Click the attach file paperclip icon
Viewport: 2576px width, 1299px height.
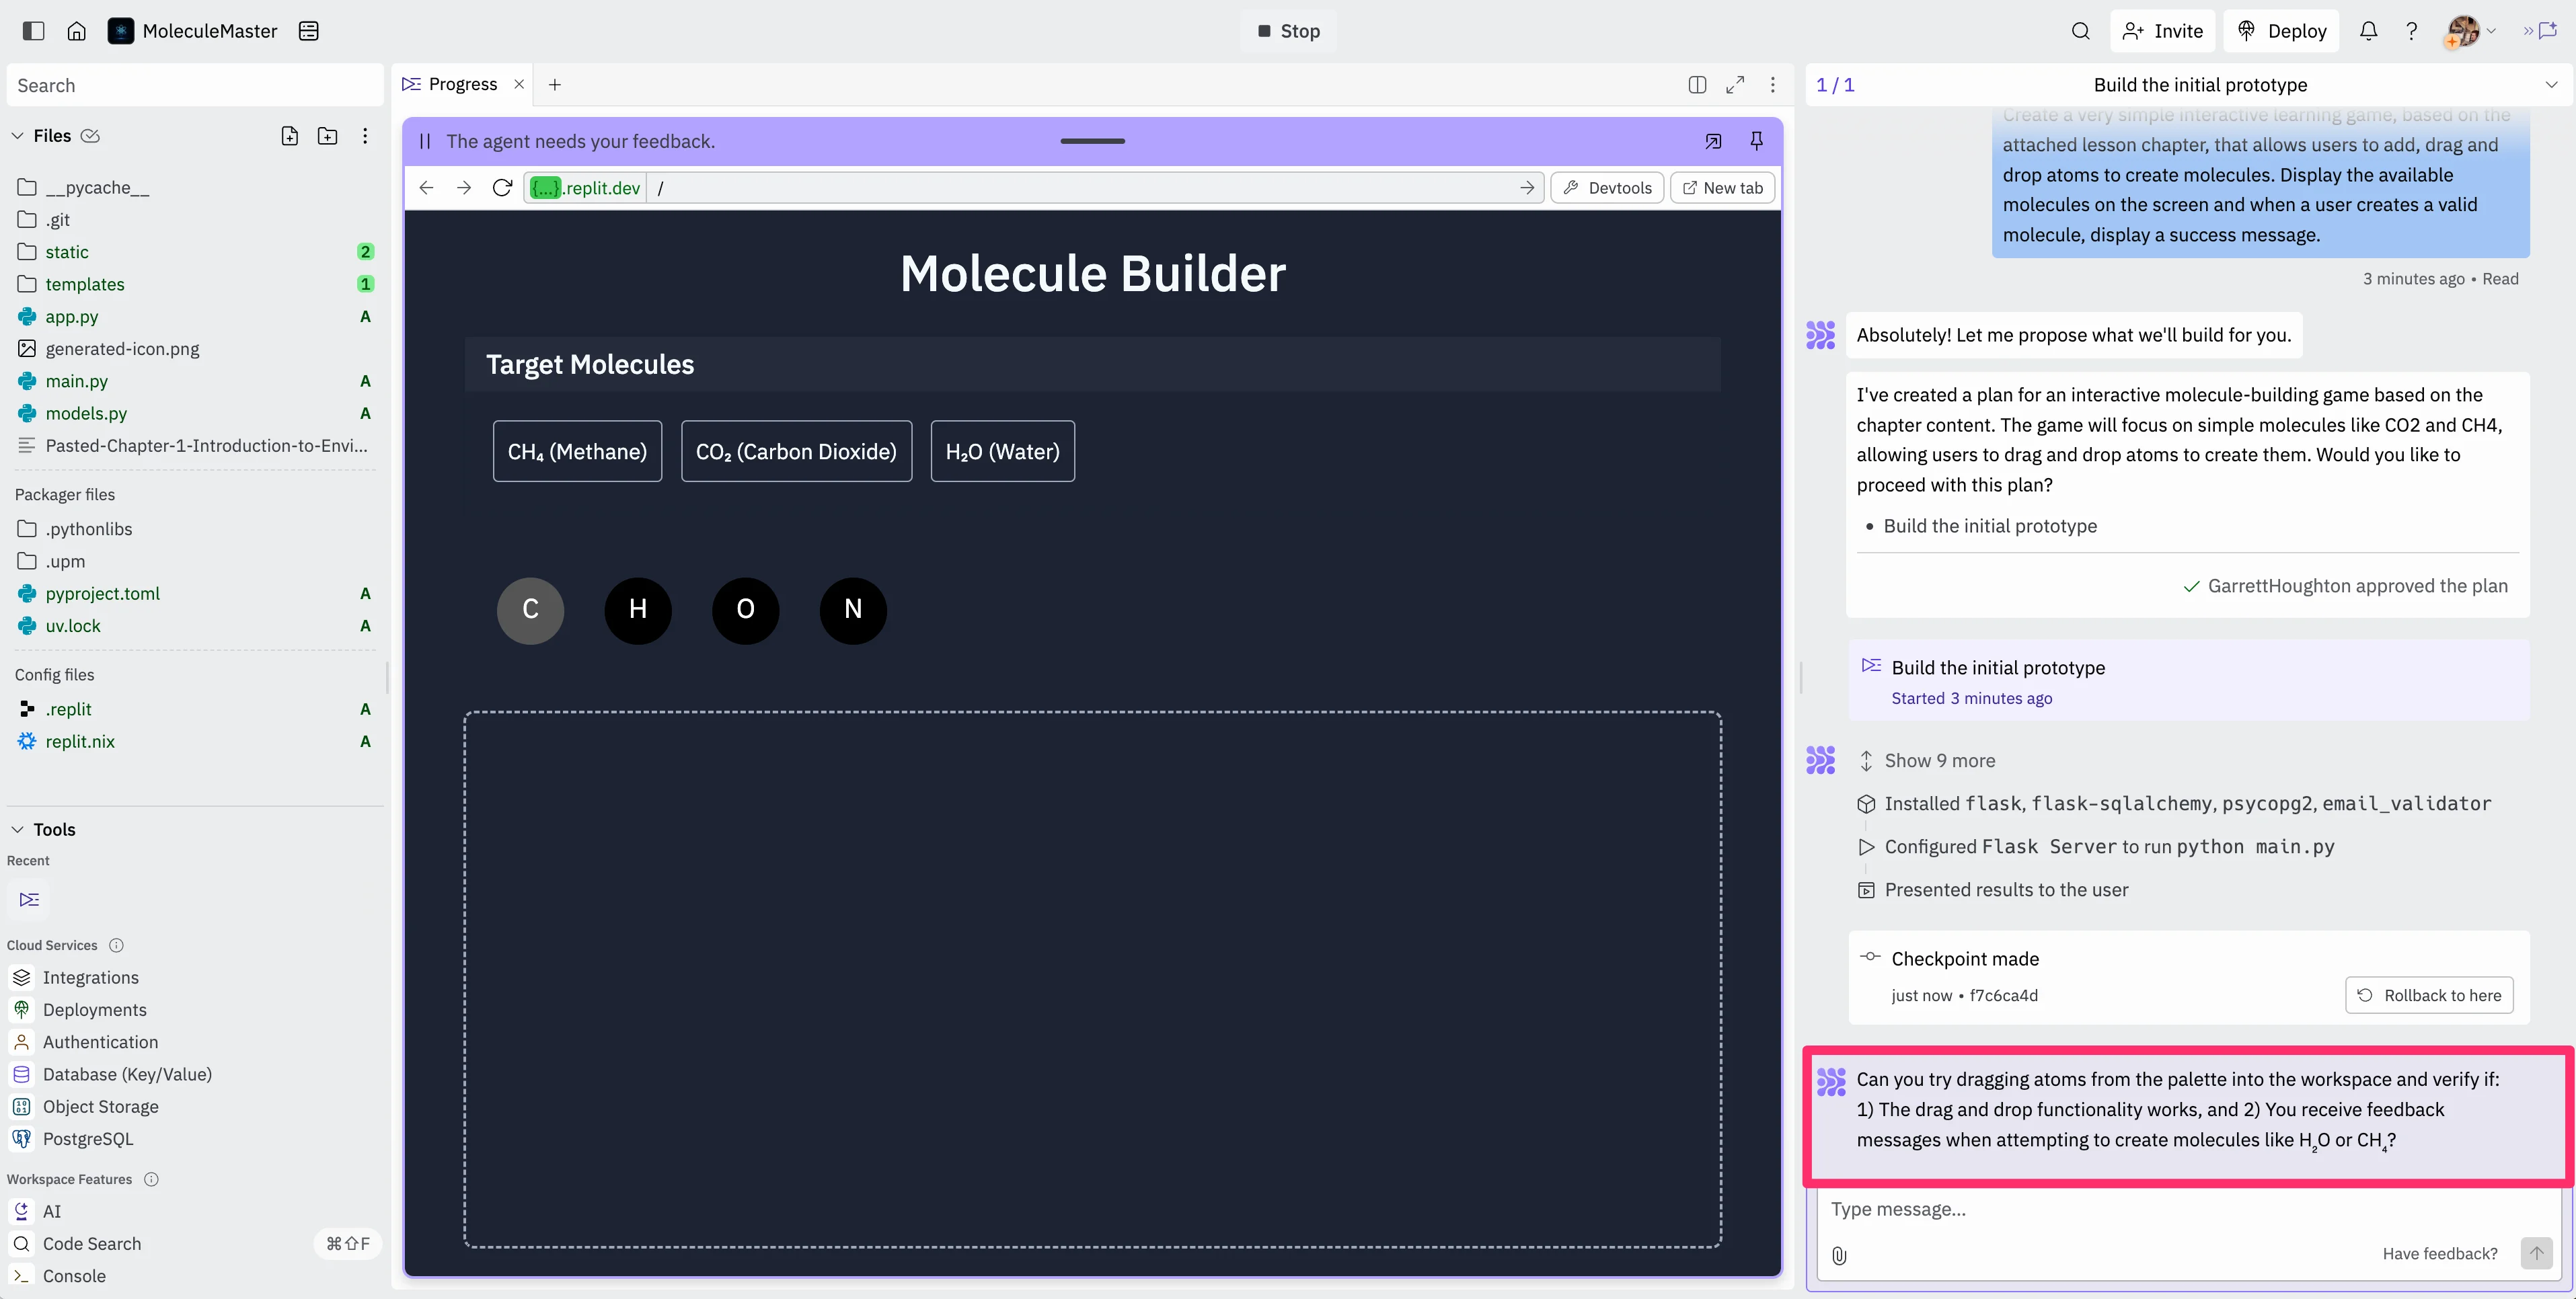tap(1839, 1255)
